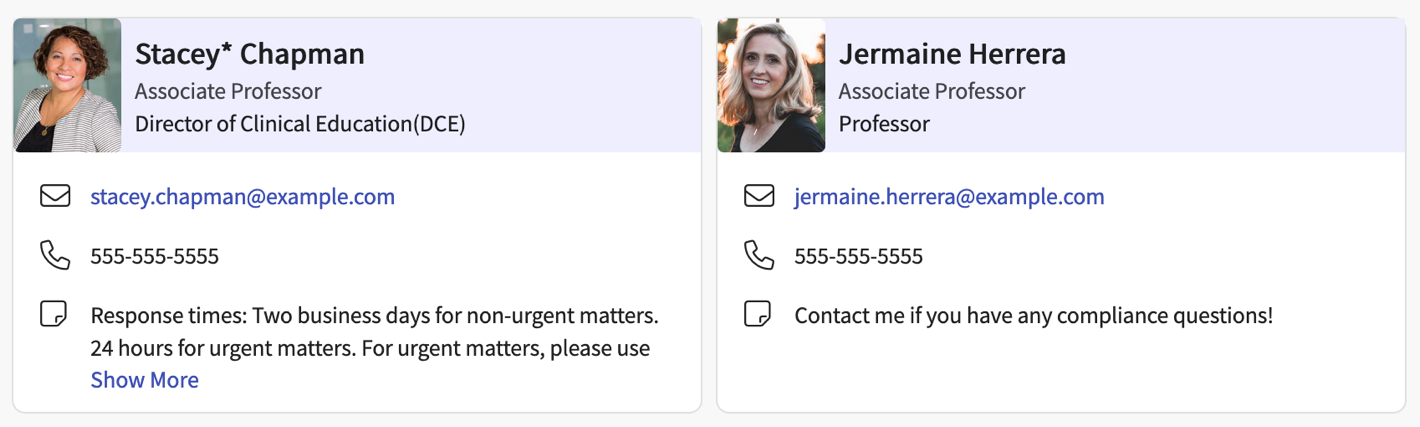Image resolution: width=1420 pixels, height=427 pixels.
Task: Click the note icon beside compliance questions text
Action: 759,315
